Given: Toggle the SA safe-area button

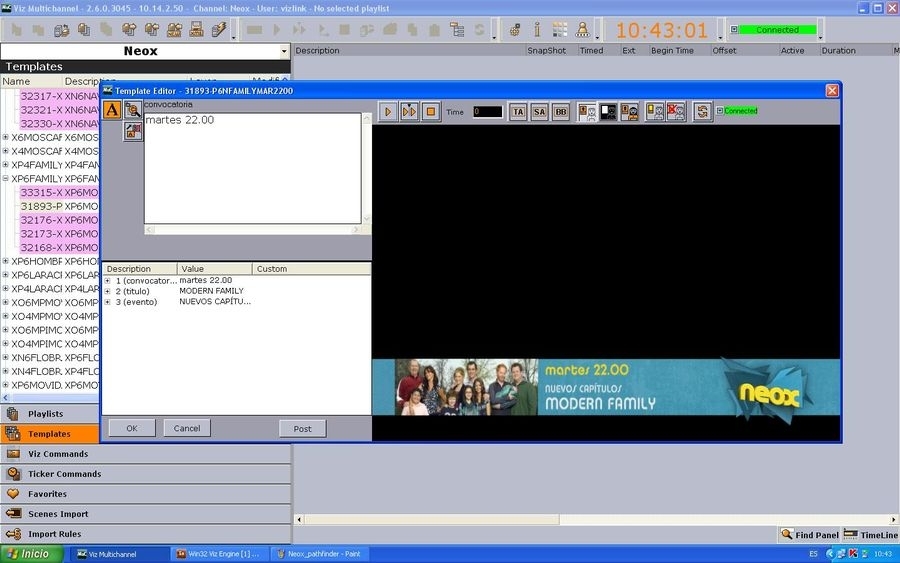Looking at the screenshot, I should coord(539,112).
